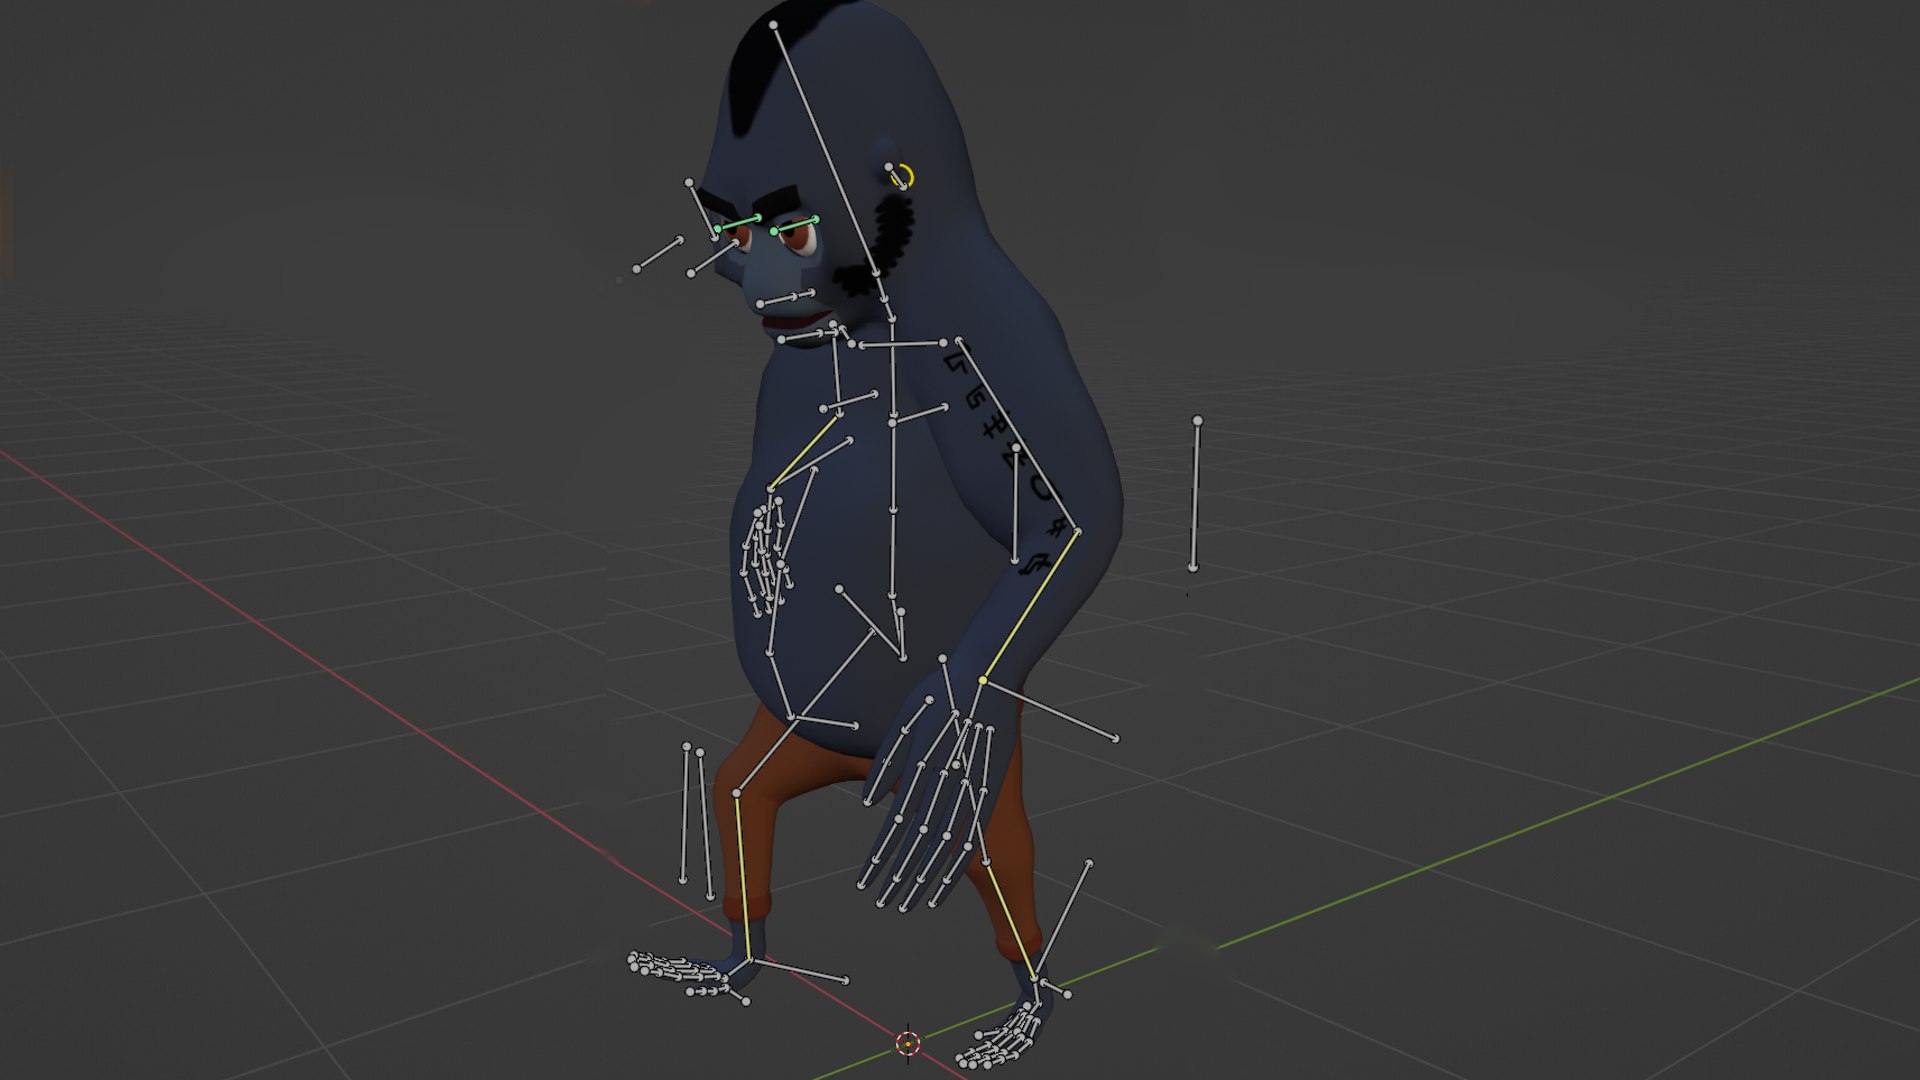Select the diagonal bone rising from the rear heel

[1062, 919]
